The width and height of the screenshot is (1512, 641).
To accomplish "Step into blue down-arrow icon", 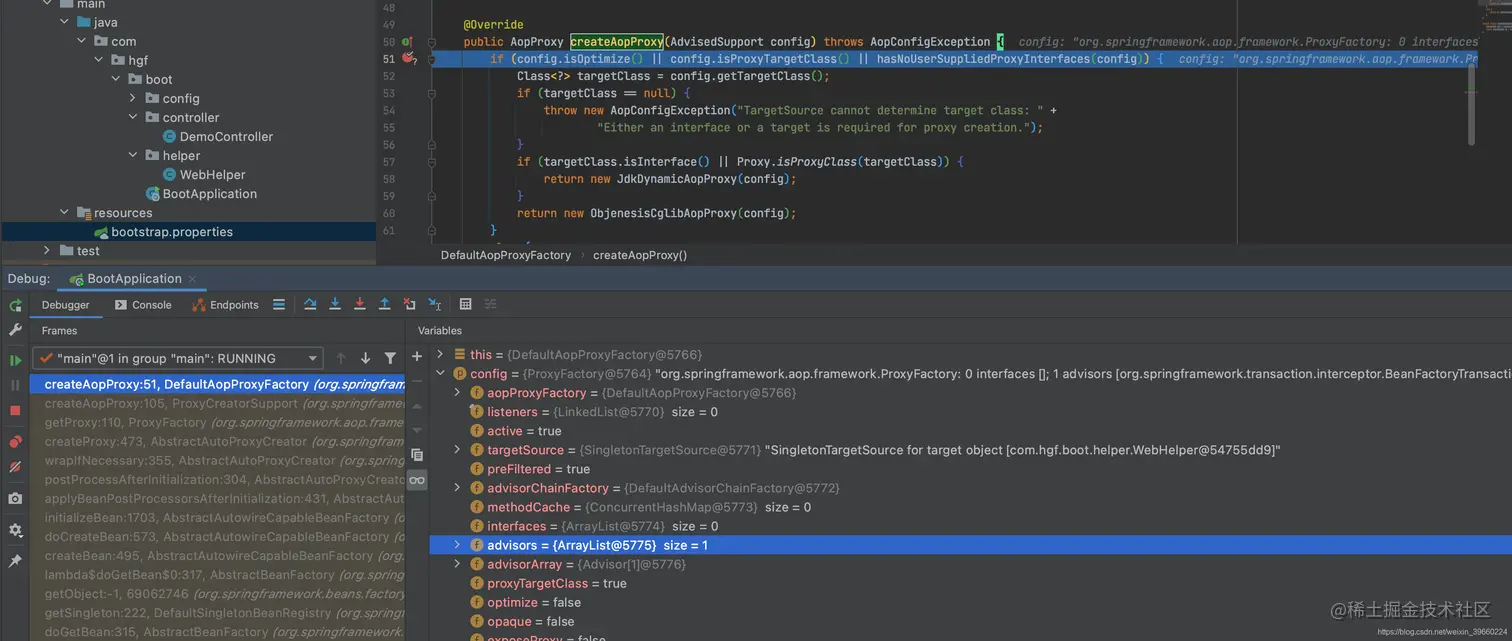I will 335,304.
